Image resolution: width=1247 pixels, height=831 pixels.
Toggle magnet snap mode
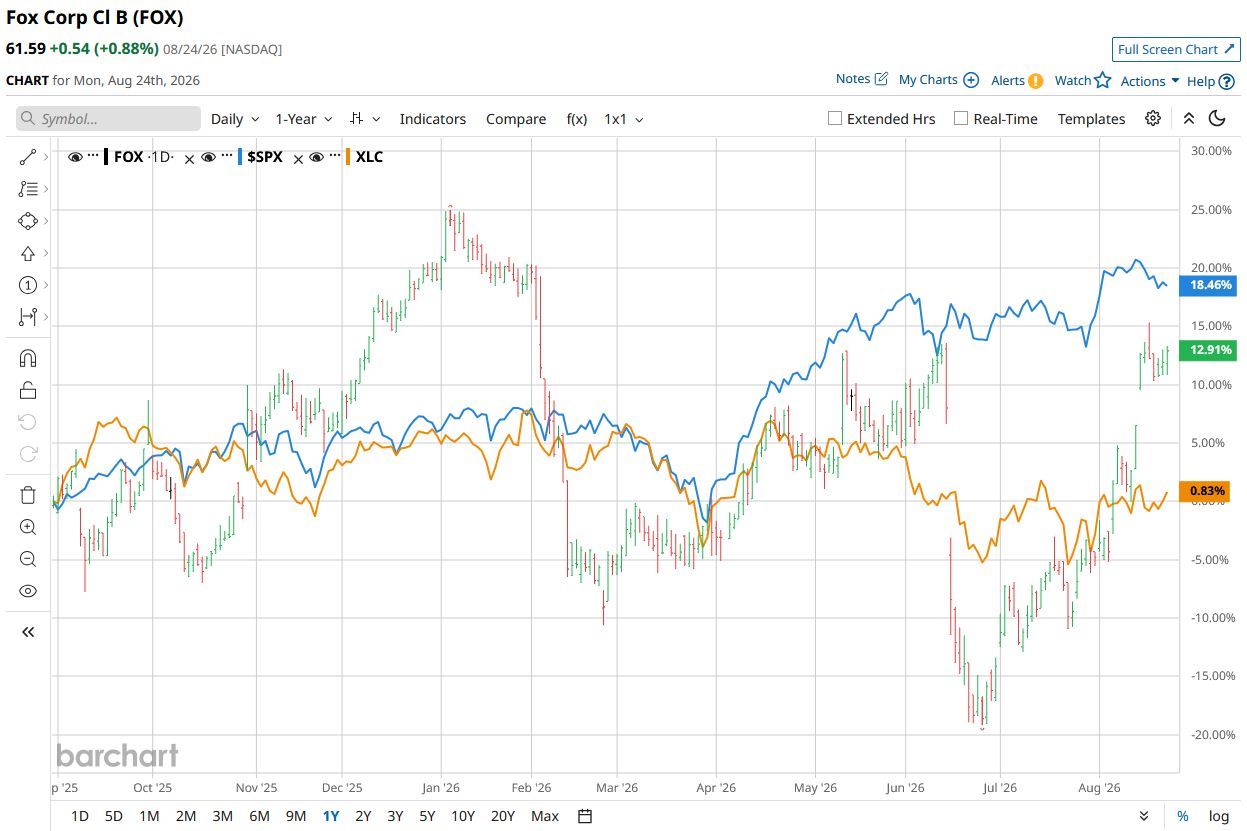[27, 358]
